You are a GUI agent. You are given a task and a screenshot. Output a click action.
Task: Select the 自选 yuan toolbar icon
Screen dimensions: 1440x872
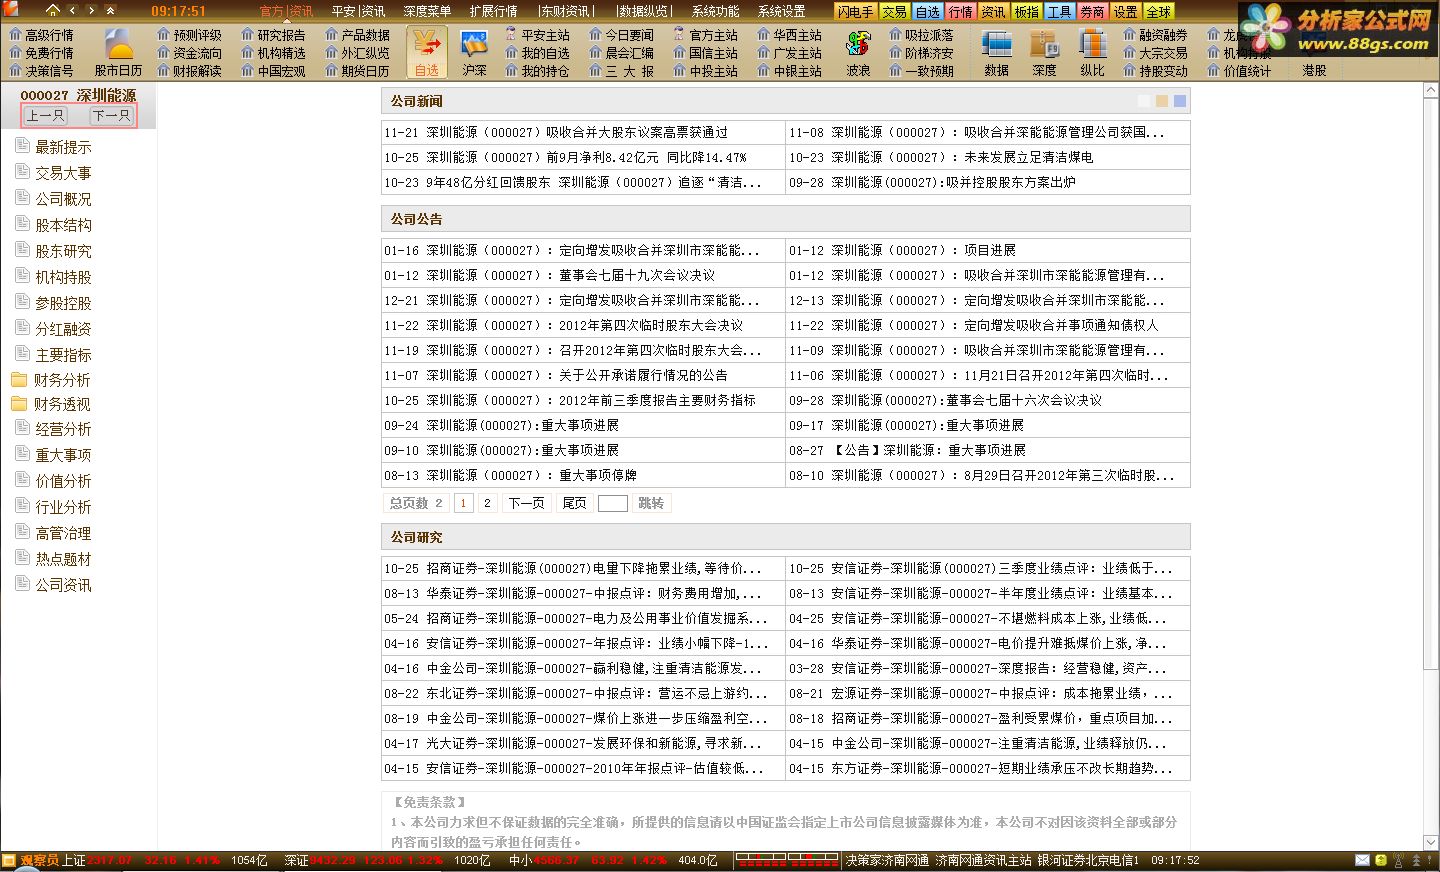(427, 53)
